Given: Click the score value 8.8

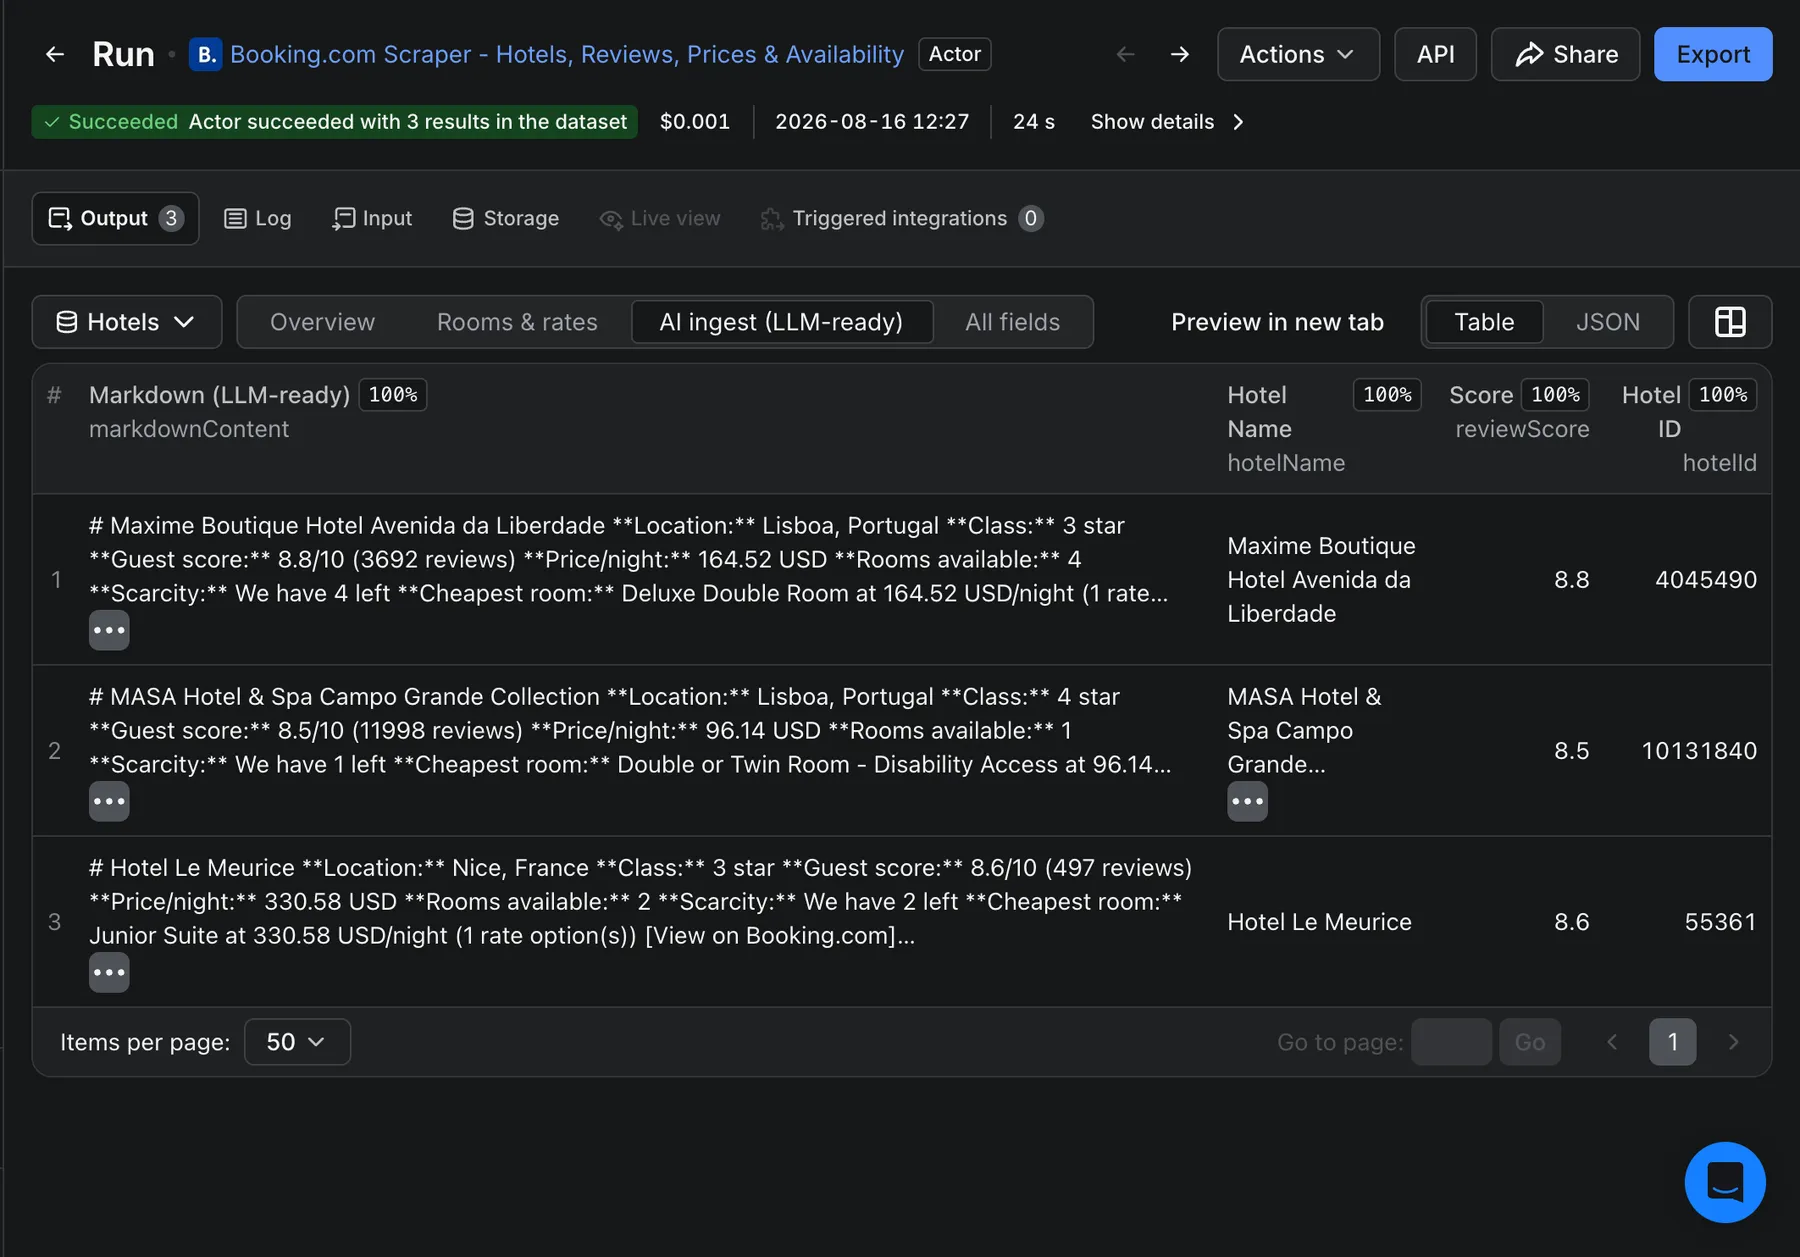Looking at the screenshot, I should 1571,580.
